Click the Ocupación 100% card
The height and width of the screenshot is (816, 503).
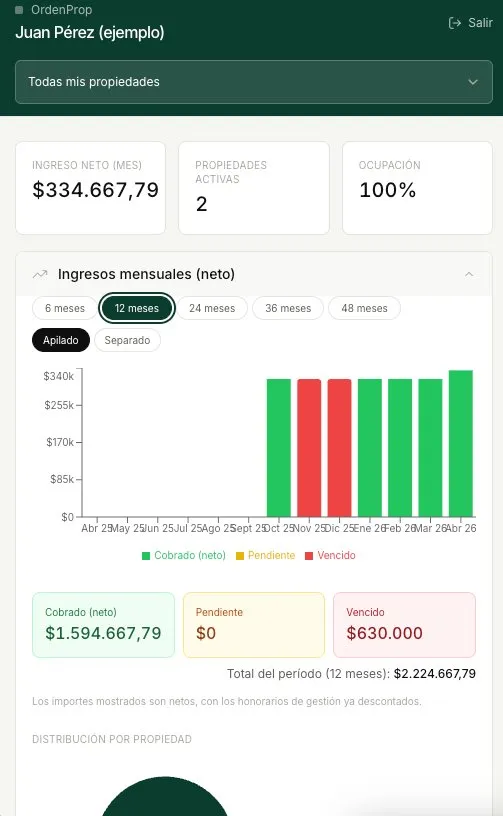(417, 188)
